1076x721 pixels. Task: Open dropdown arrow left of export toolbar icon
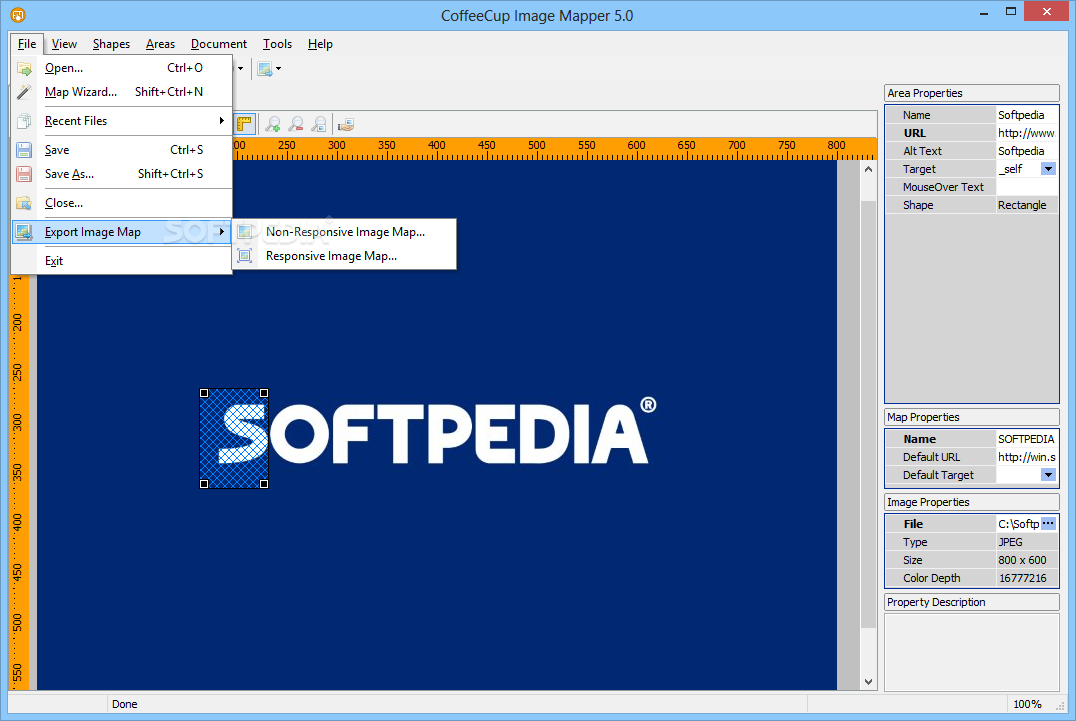[240, 68]
